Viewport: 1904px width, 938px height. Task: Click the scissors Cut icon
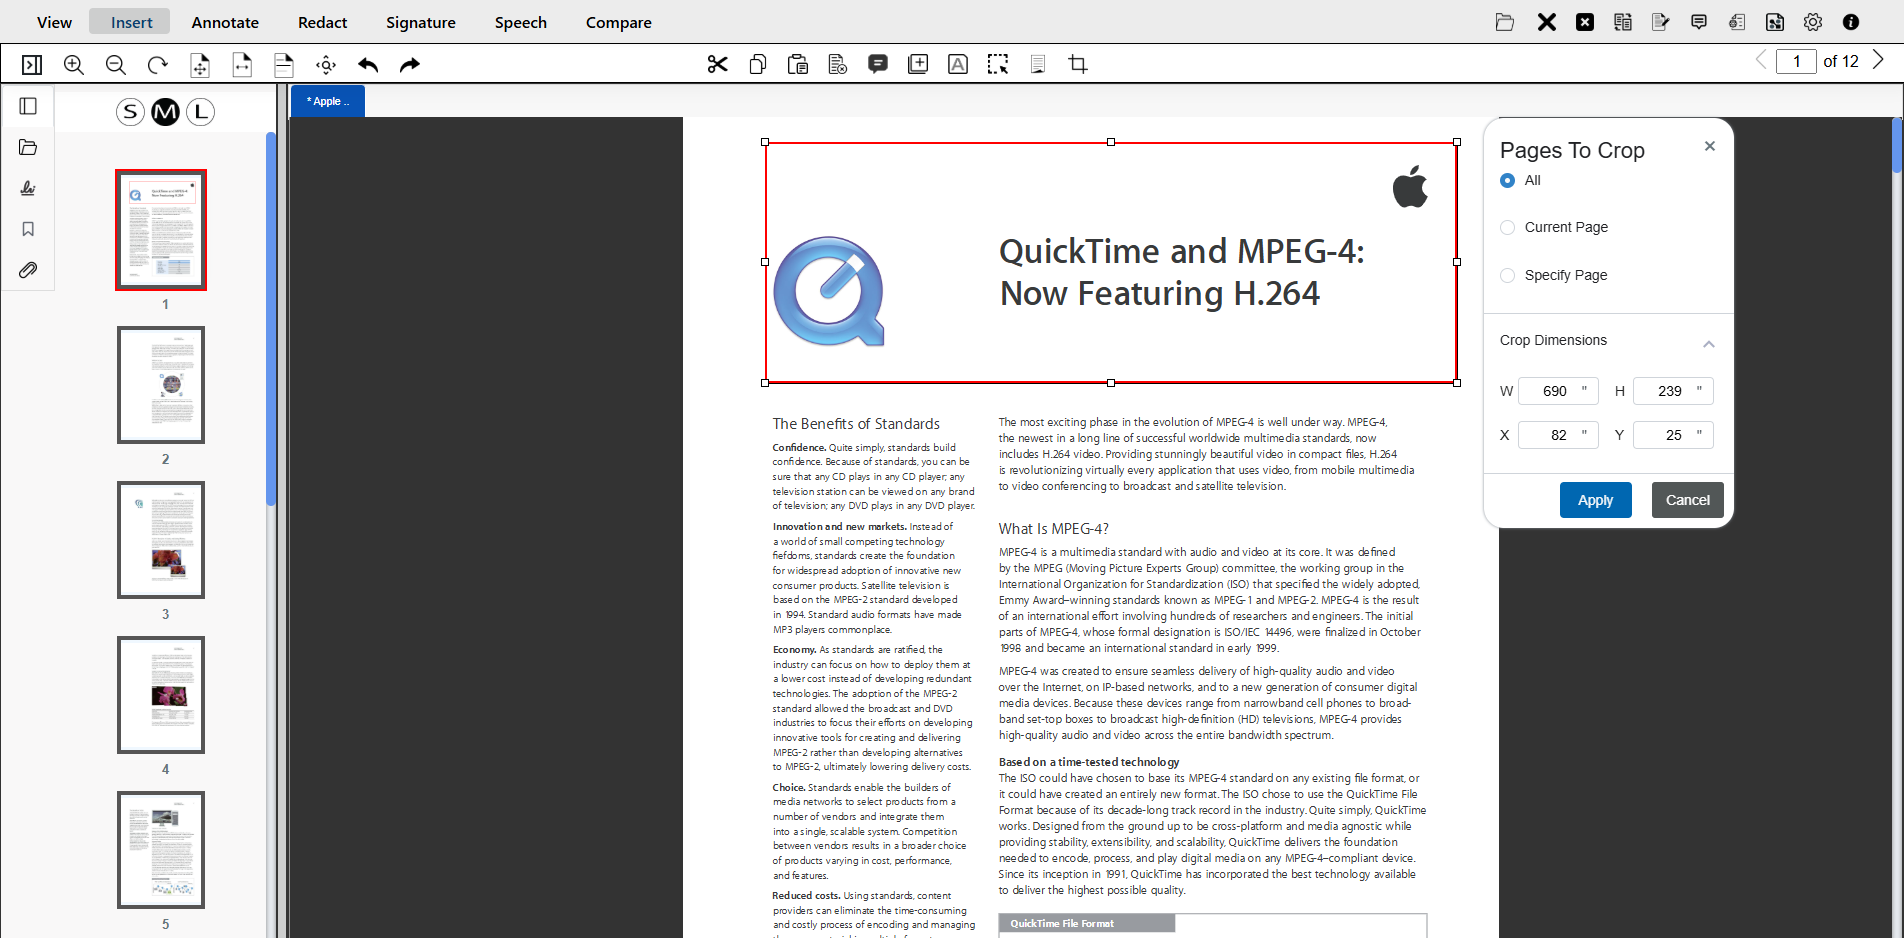pyautogui.click(x=717, y=65)
